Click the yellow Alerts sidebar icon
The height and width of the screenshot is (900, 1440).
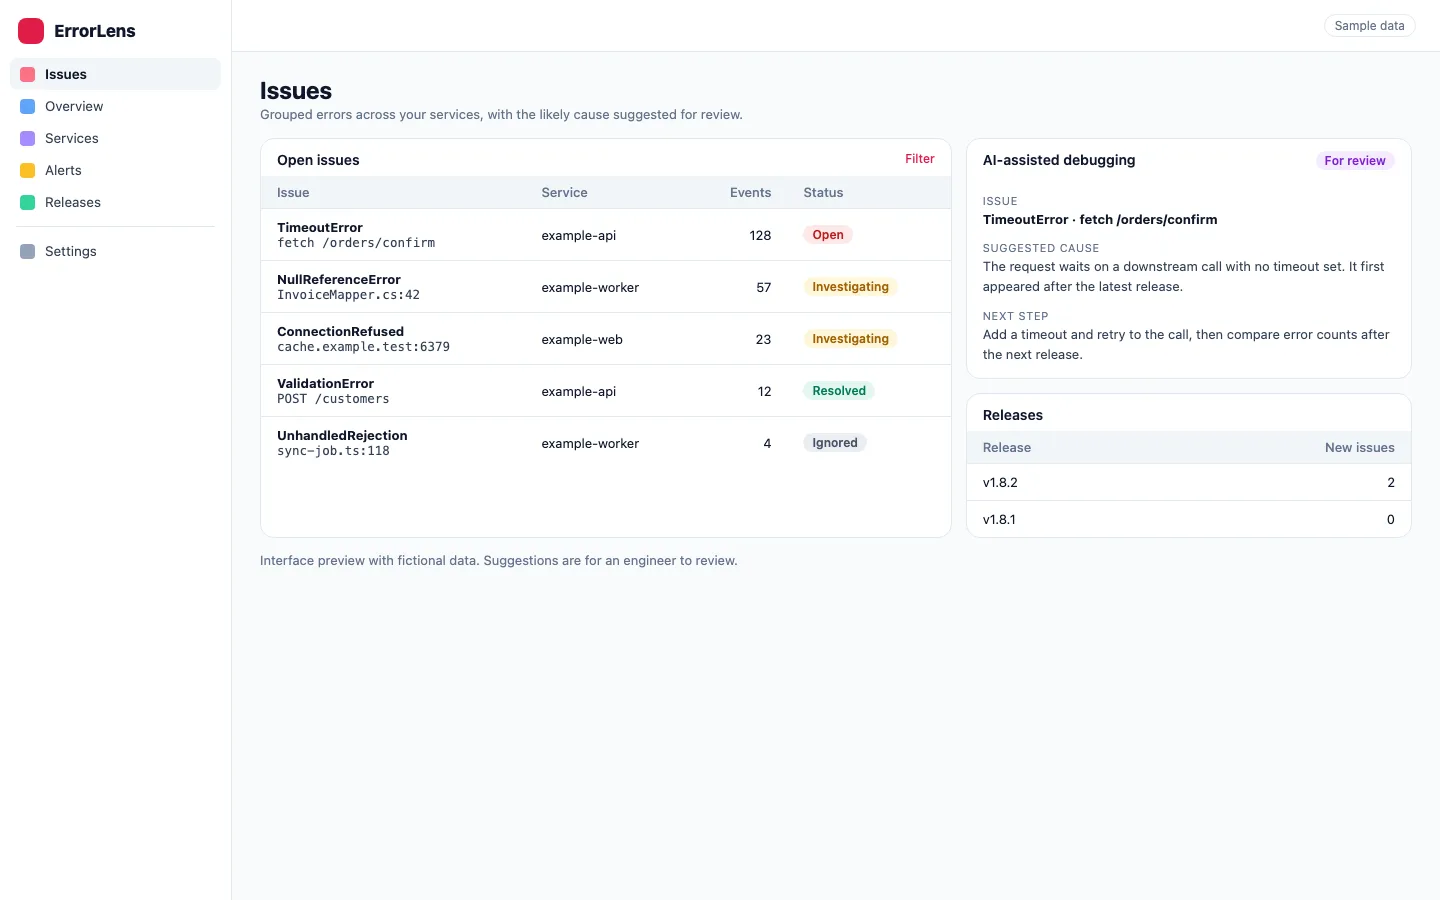click(28, 170)
